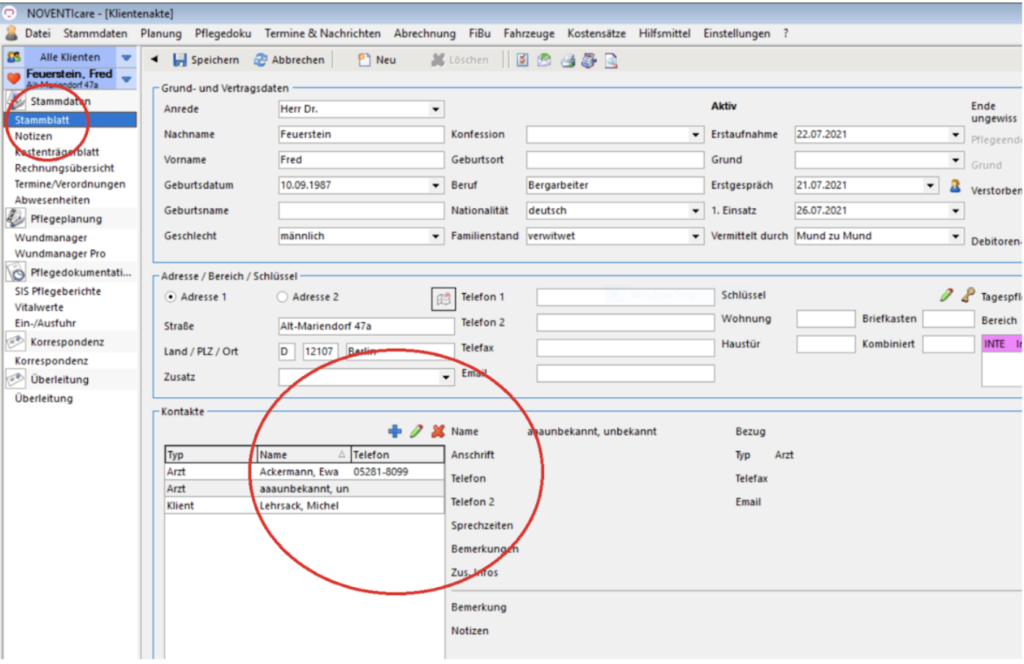Click the Nachname input field

tap(361, 134)
